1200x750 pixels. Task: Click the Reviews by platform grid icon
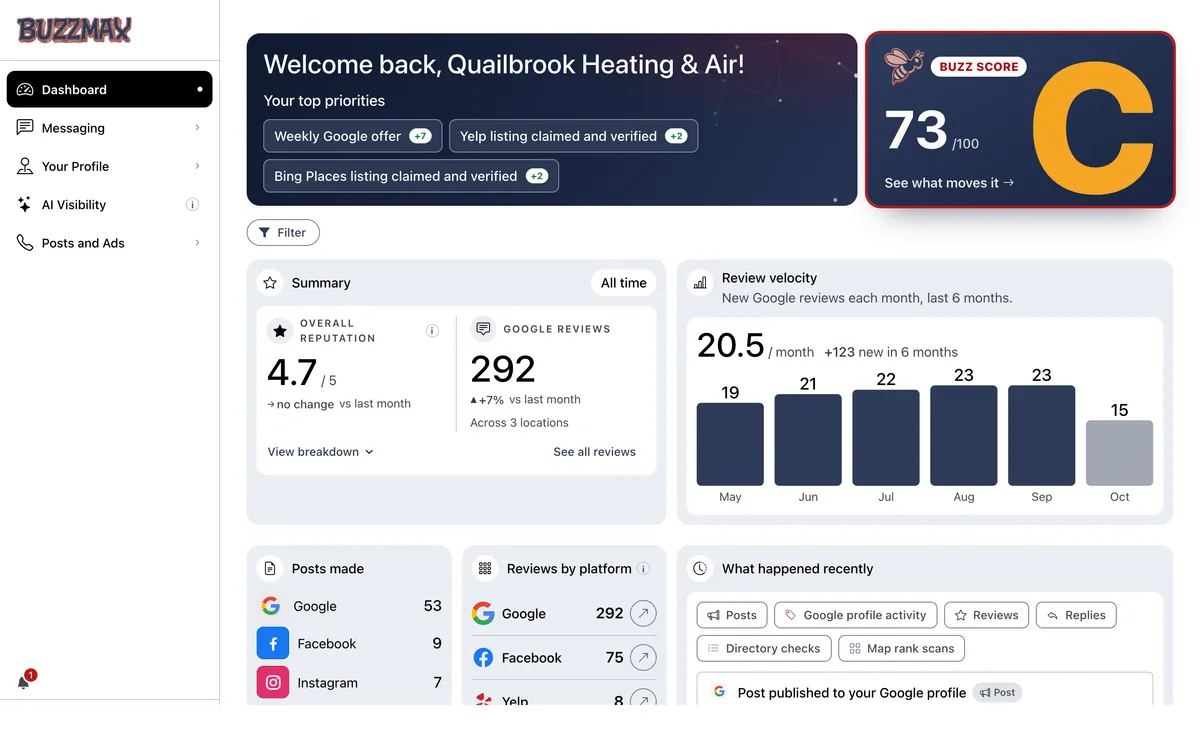485,569
